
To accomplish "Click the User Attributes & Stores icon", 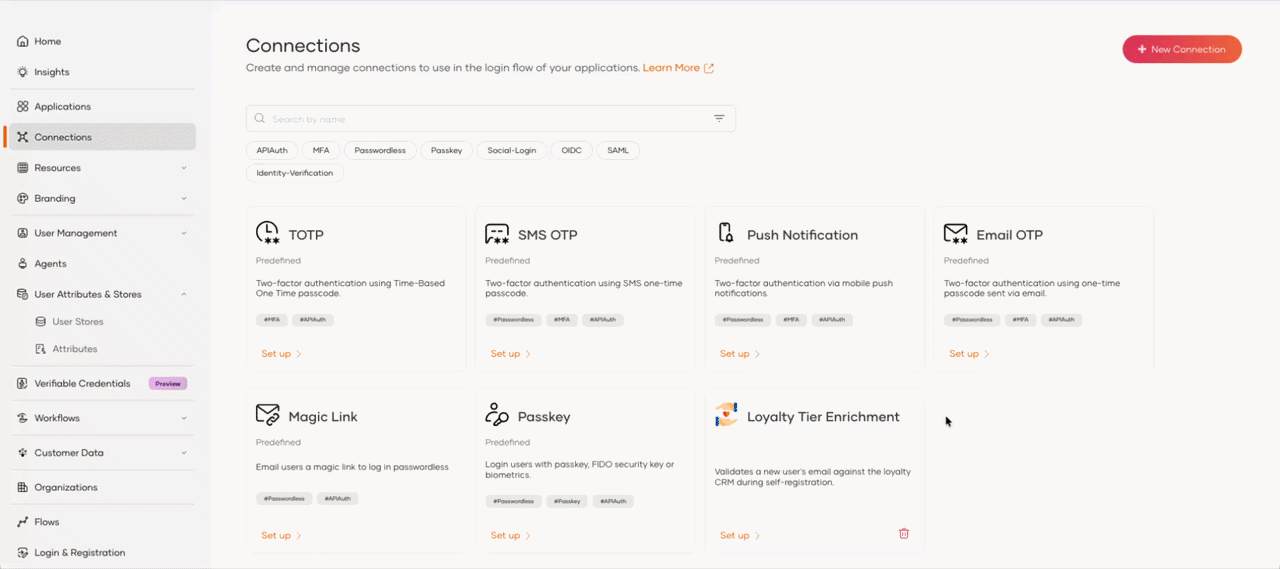I will 23,294.
